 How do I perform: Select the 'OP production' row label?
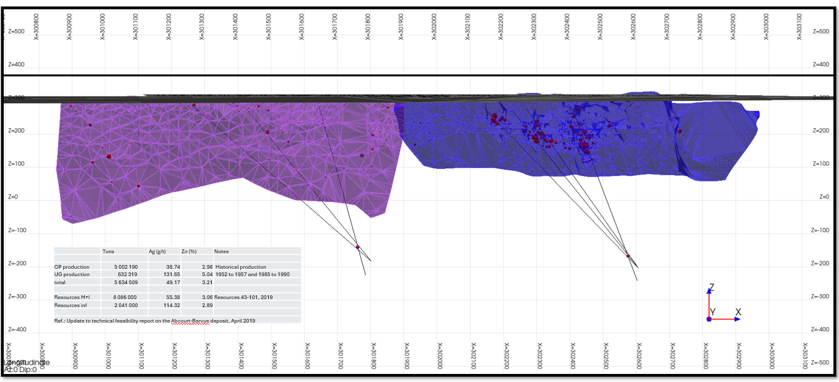[x=72, y=267]
